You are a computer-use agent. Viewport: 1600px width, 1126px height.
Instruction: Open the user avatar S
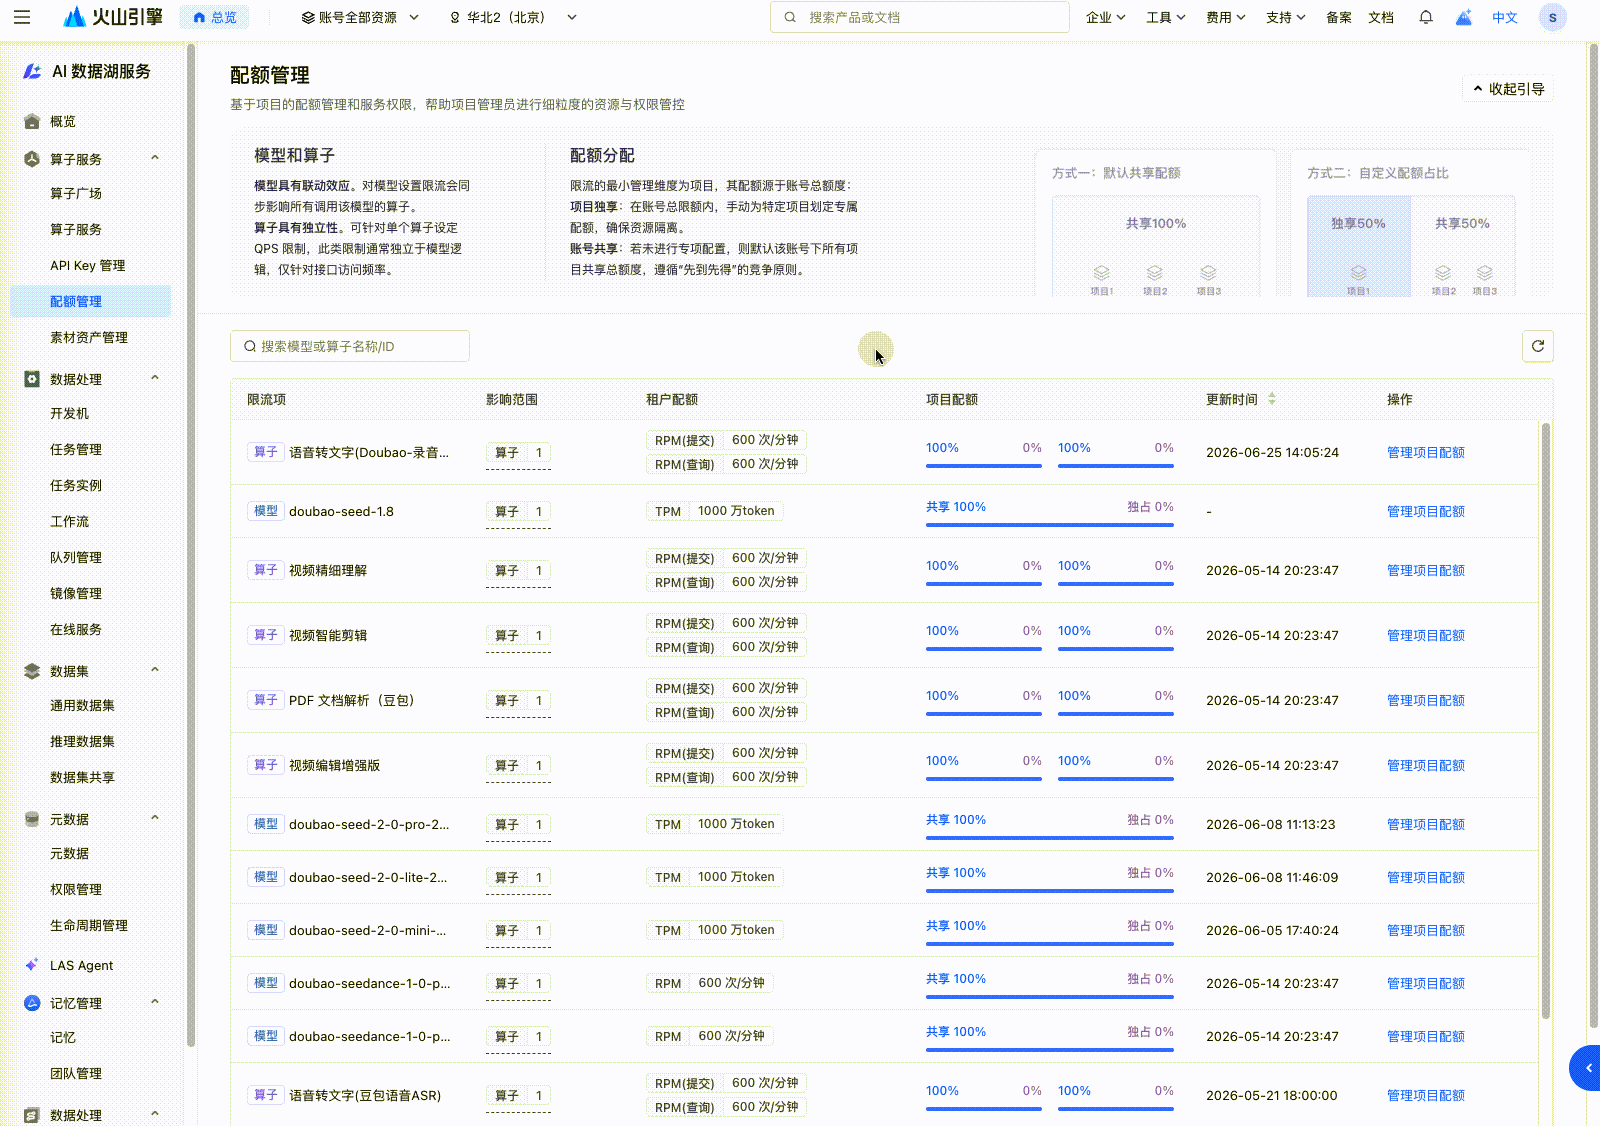click(x=1552, y=17)
